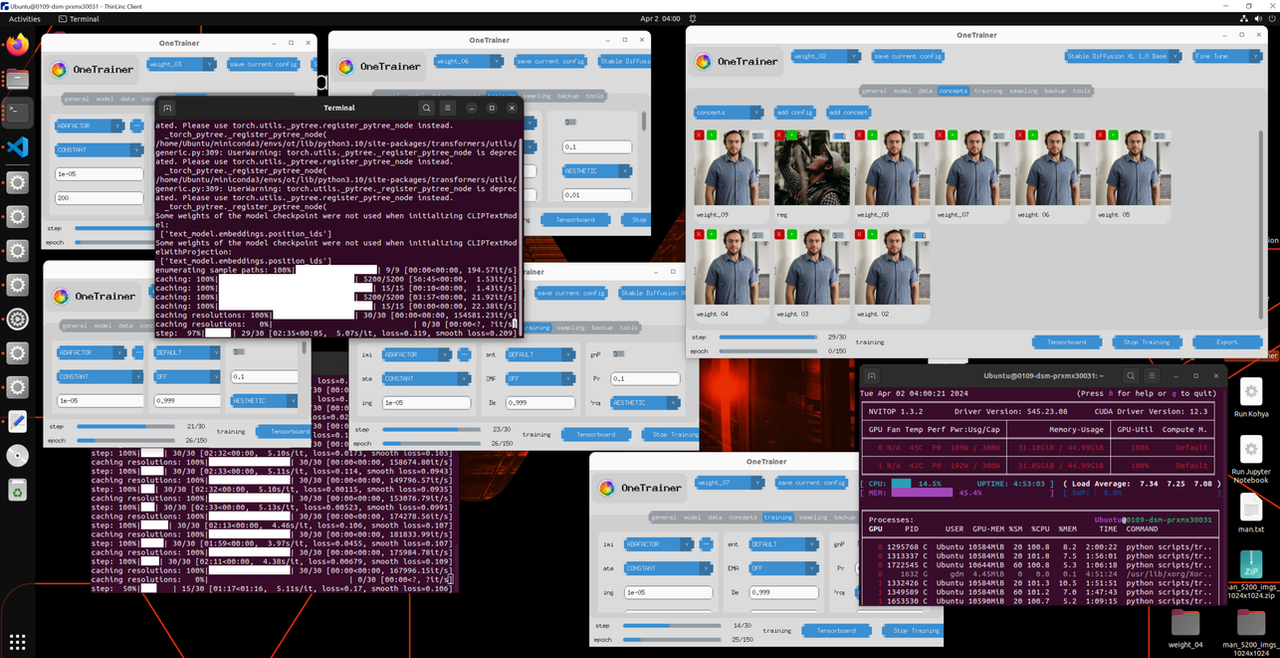Click the add concept button
Image resolution: width=1280 pixels, height=658 pixels.
(x=848, y=112)
